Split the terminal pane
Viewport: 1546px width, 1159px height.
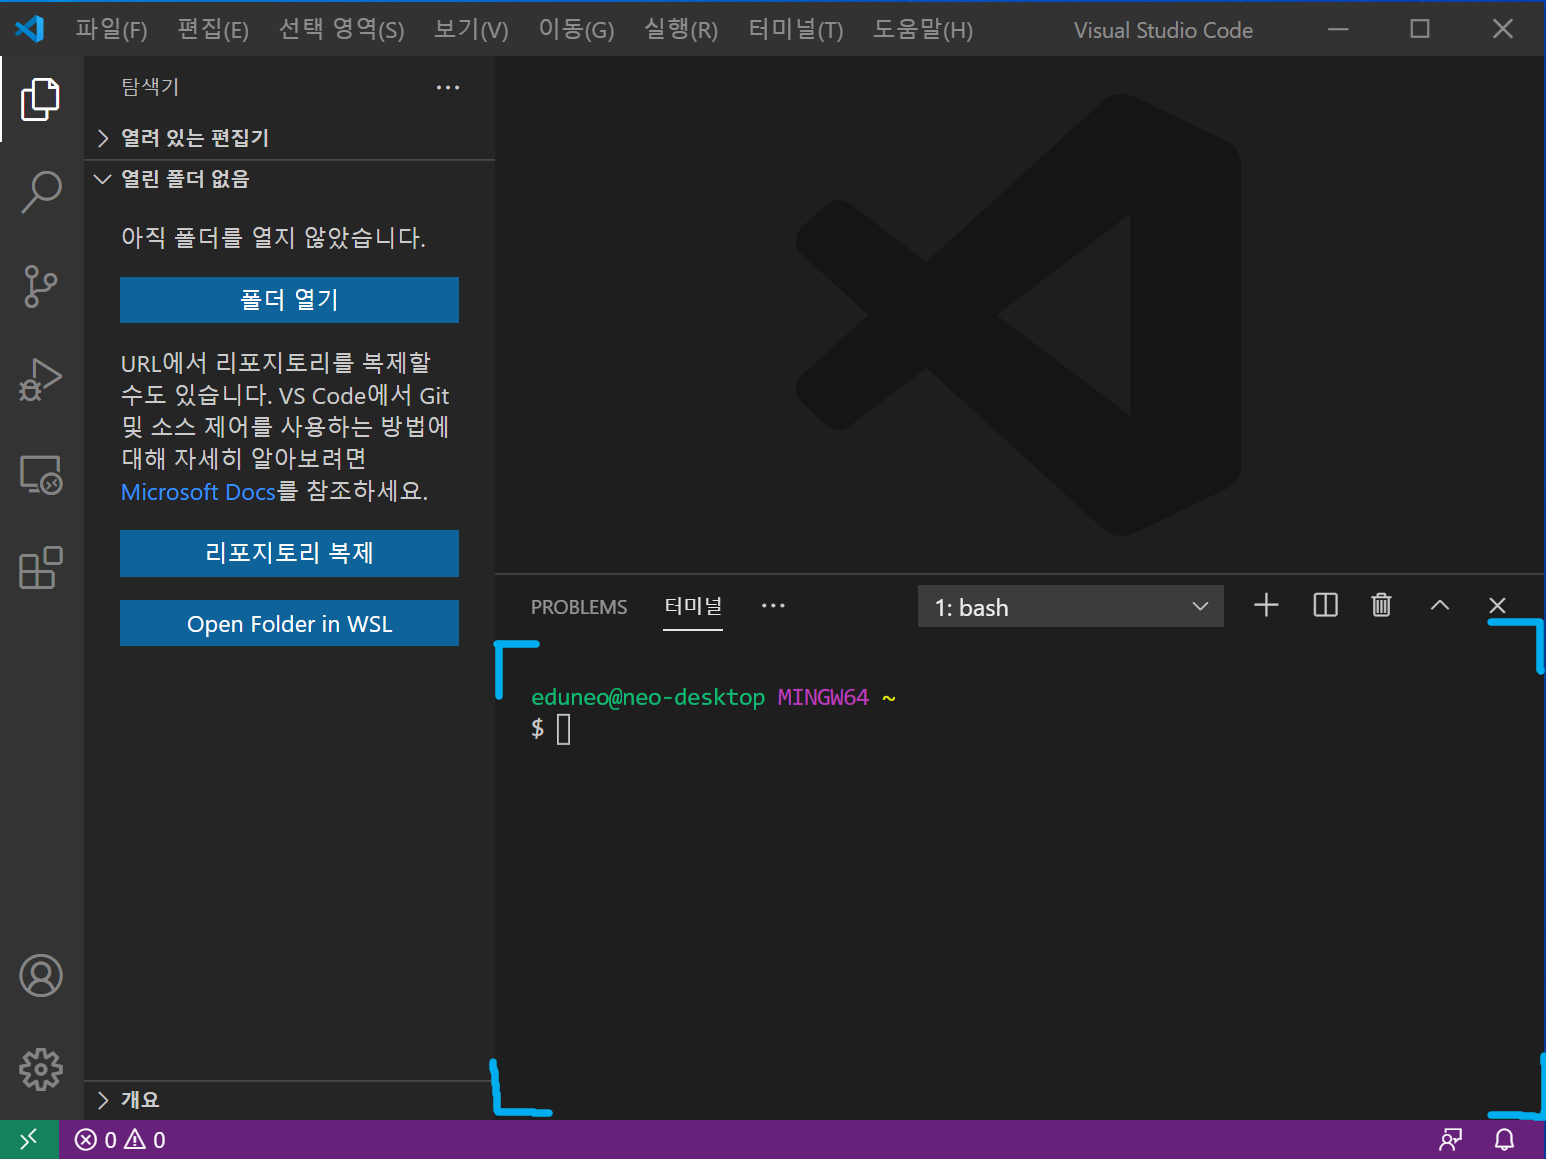(x=1325, y=605)
